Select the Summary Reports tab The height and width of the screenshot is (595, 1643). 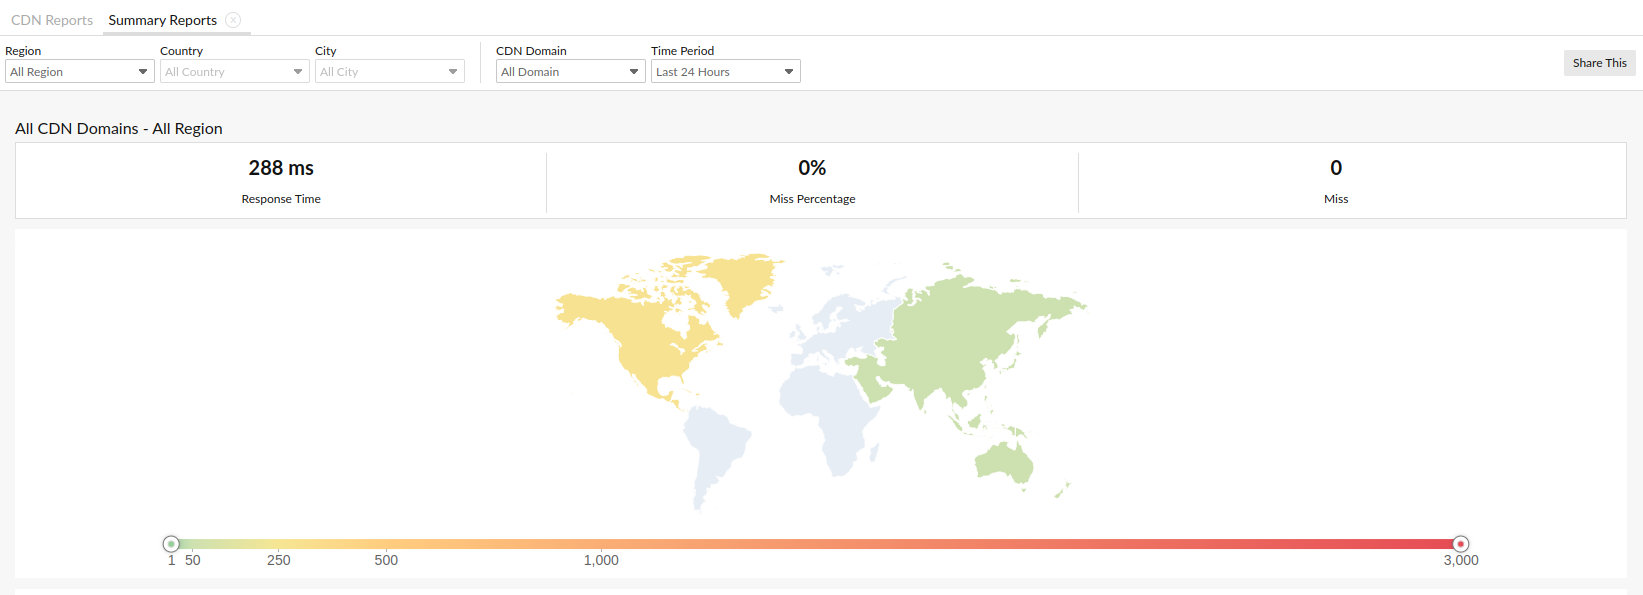tap(162, 20)
